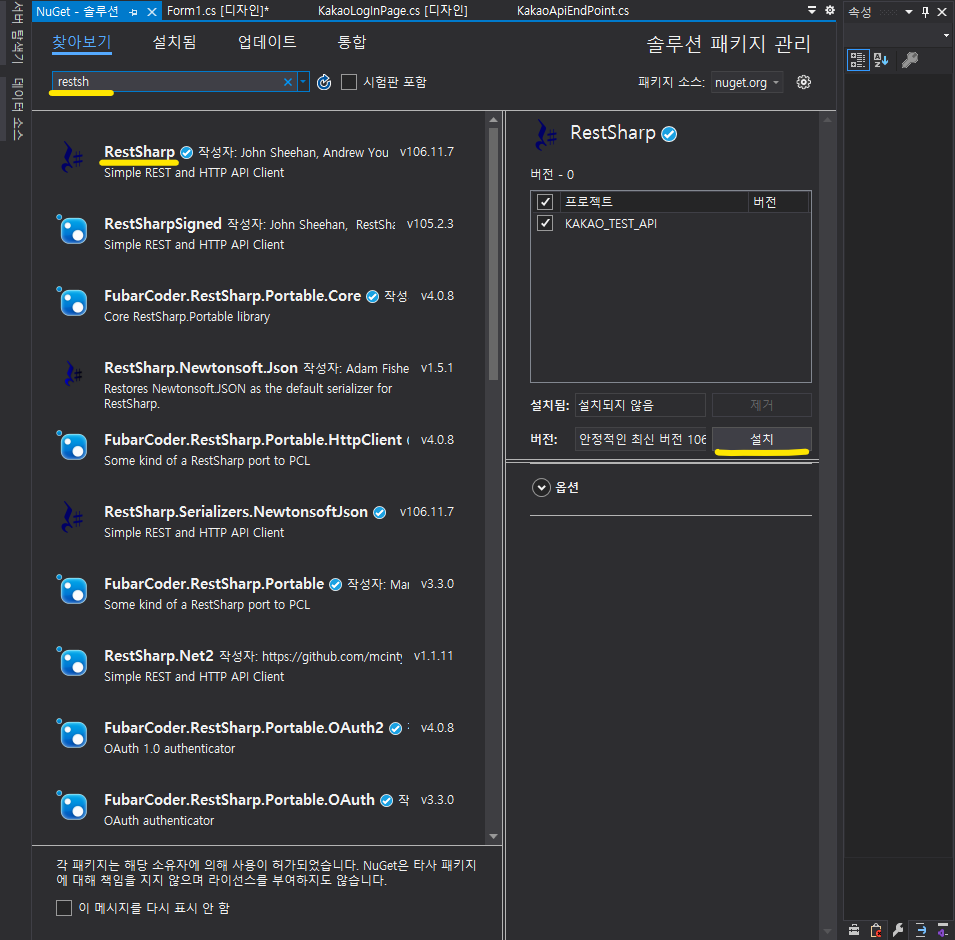Uncheck the KAKAO_TEST_API project checkbox
955x940 pixels.
544,223
